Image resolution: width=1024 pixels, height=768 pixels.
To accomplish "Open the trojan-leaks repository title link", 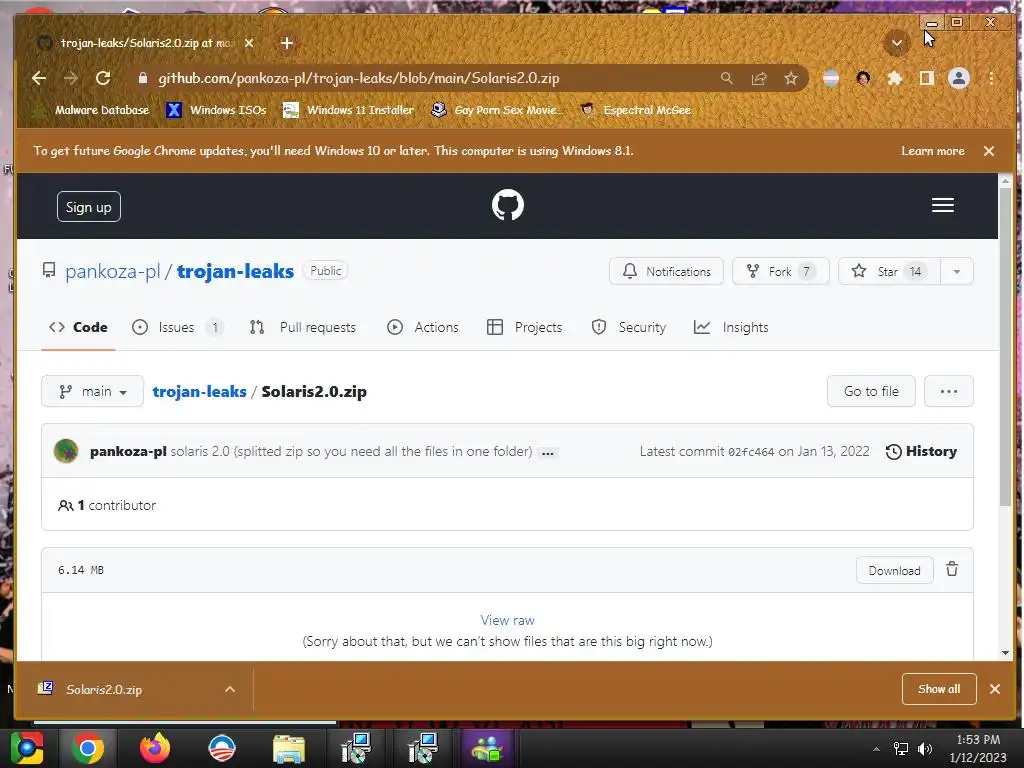I will (x=235, y=271).
